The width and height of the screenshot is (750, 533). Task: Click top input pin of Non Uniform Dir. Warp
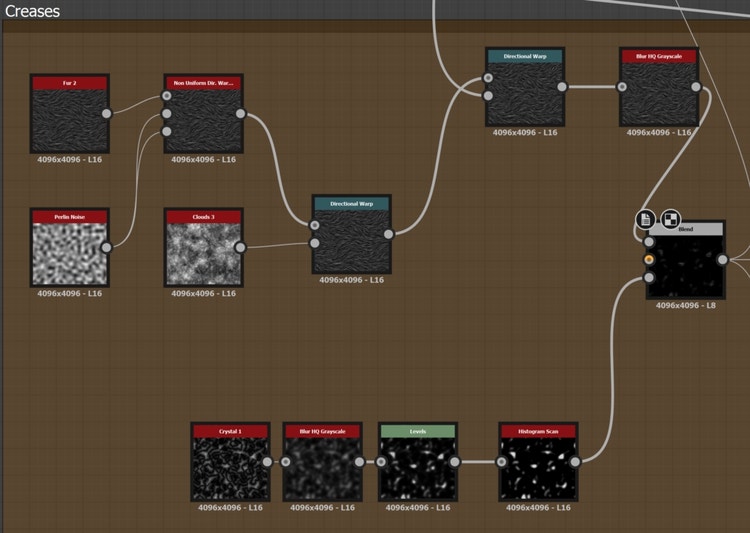(166, 96)
